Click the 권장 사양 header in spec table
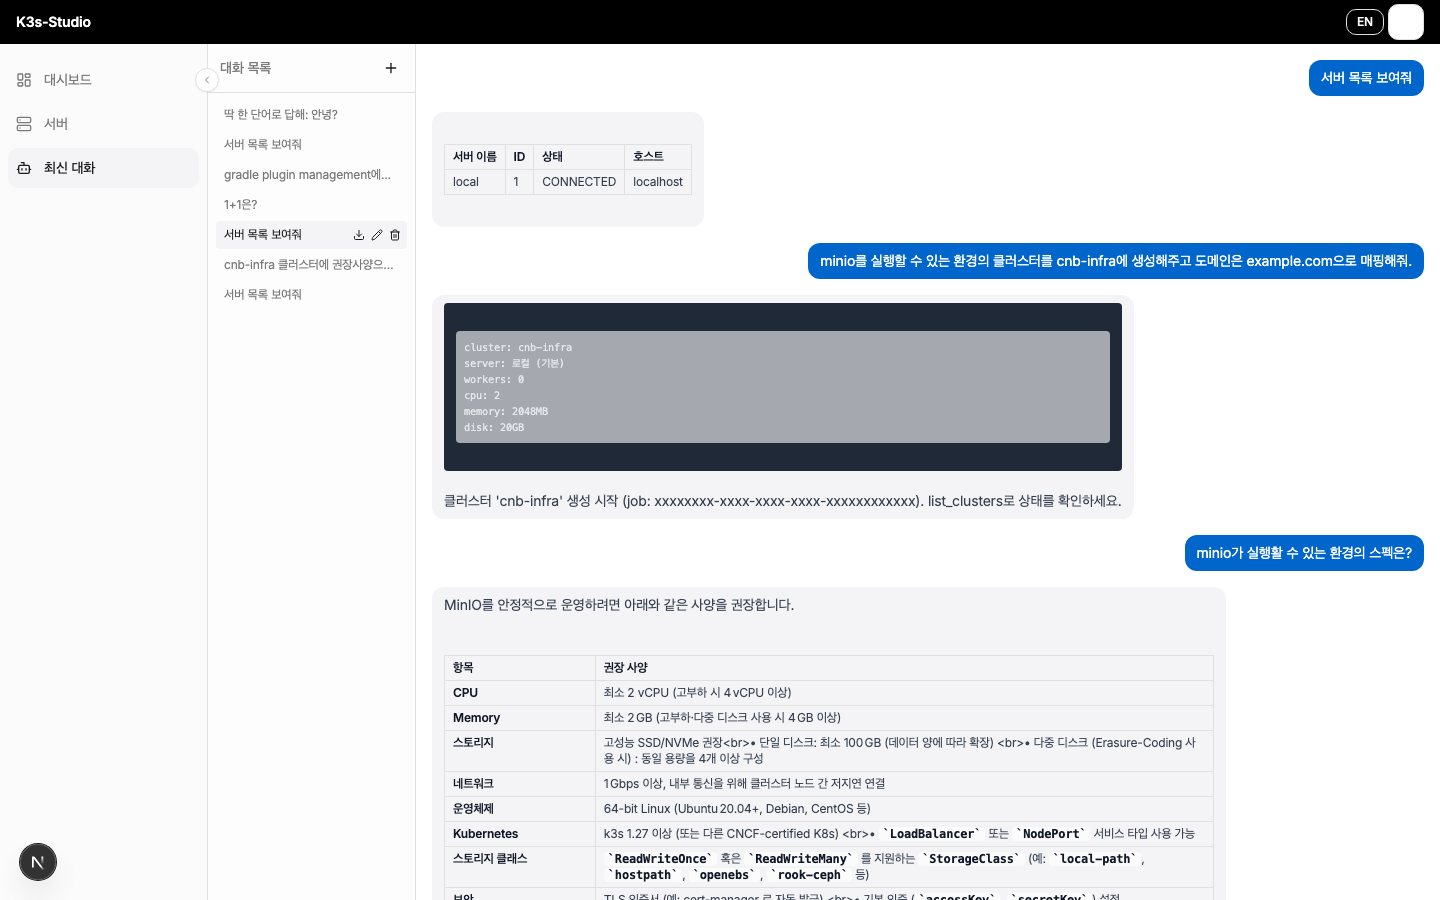 tap(904, 668)
